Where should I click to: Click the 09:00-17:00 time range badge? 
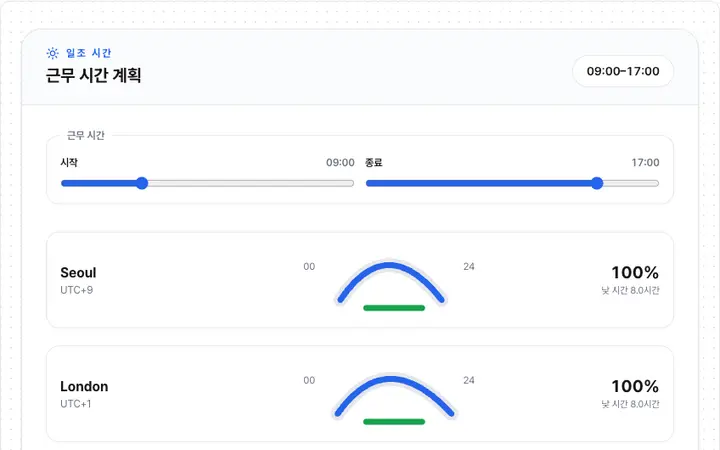[x=623, y=71]
